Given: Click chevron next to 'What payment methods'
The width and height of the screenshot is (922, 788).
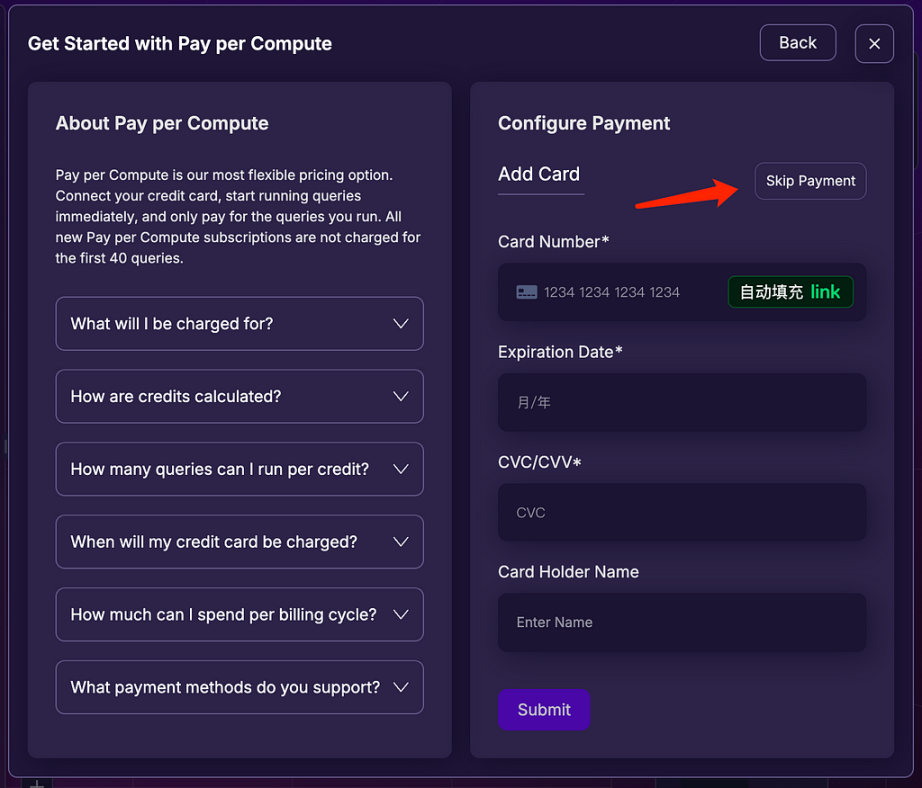Looking at the screenshot, I should coord(401,687).
